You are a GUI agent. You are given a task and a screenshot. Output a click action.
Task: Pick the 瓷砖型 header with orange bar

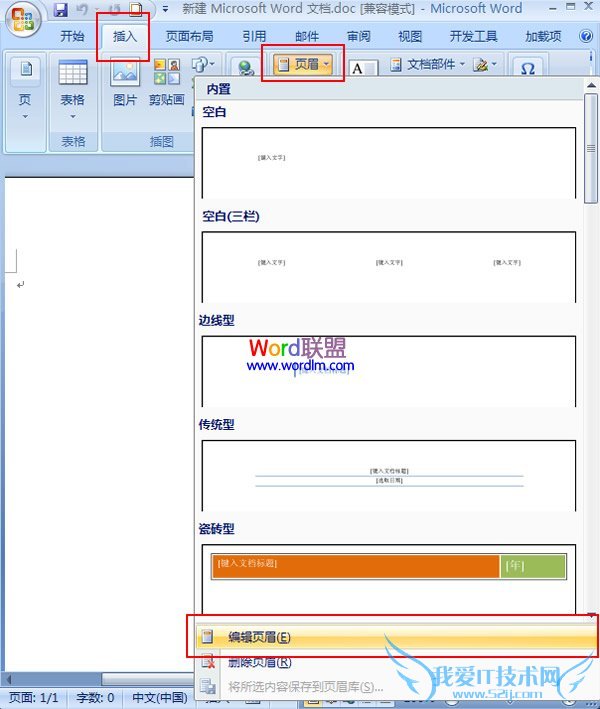pyautogui.click(x=388, y=577)
